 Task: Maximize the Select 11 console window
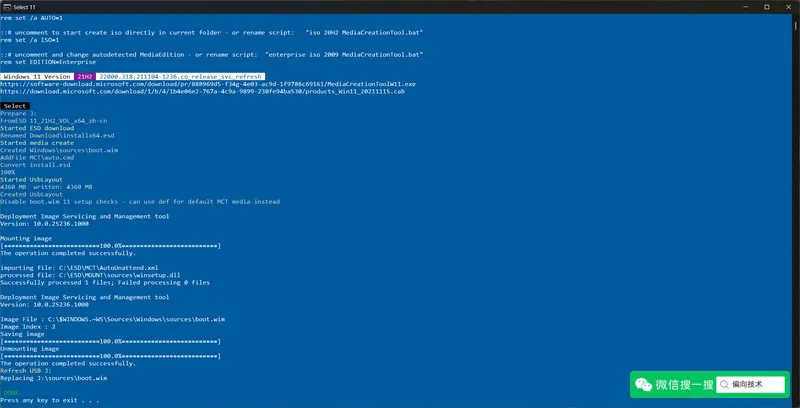tap(766, 7)
